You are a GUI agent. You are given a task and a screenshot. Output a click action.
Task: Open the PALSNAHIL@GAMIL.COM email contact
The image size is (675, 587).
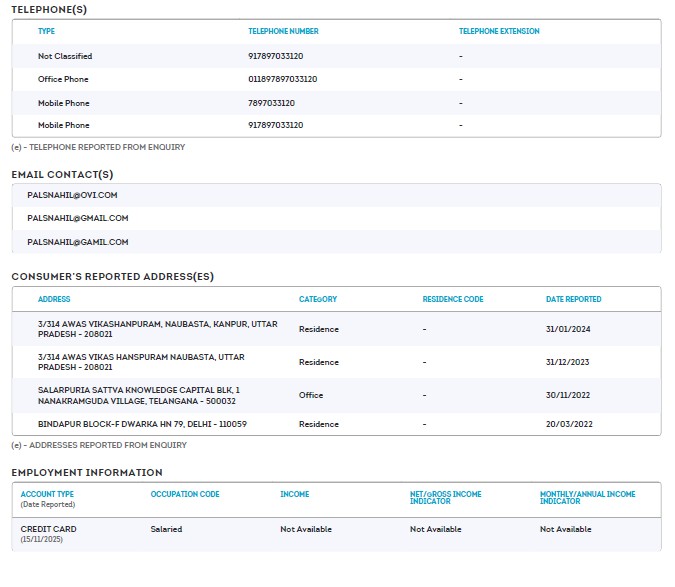pos(77,242)
